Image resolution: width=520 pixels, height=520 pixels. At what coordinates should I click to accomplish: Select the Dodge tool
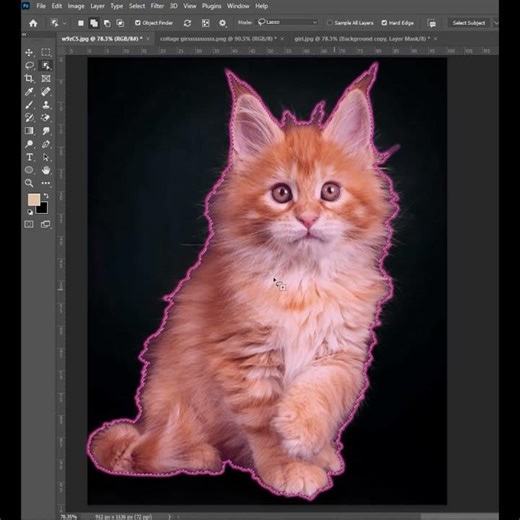(29, 144)
